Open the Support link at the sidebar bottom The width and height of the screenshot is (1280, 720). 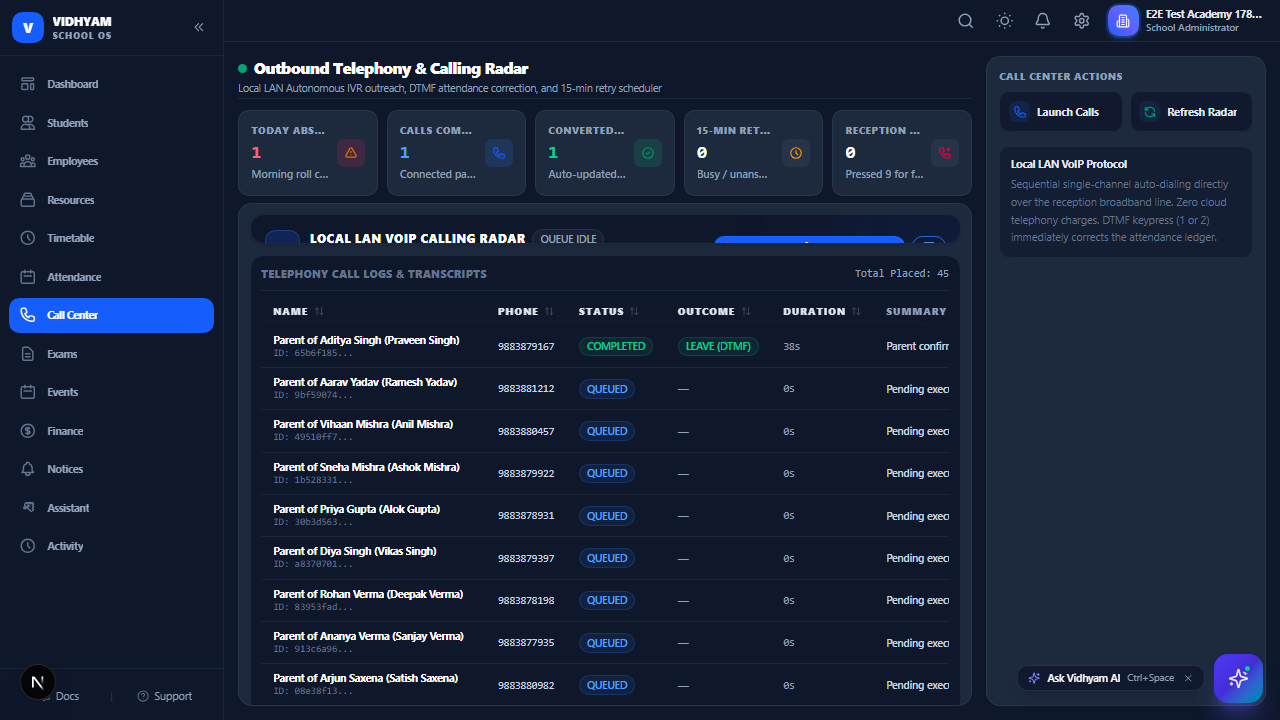(x=165, y=696)
